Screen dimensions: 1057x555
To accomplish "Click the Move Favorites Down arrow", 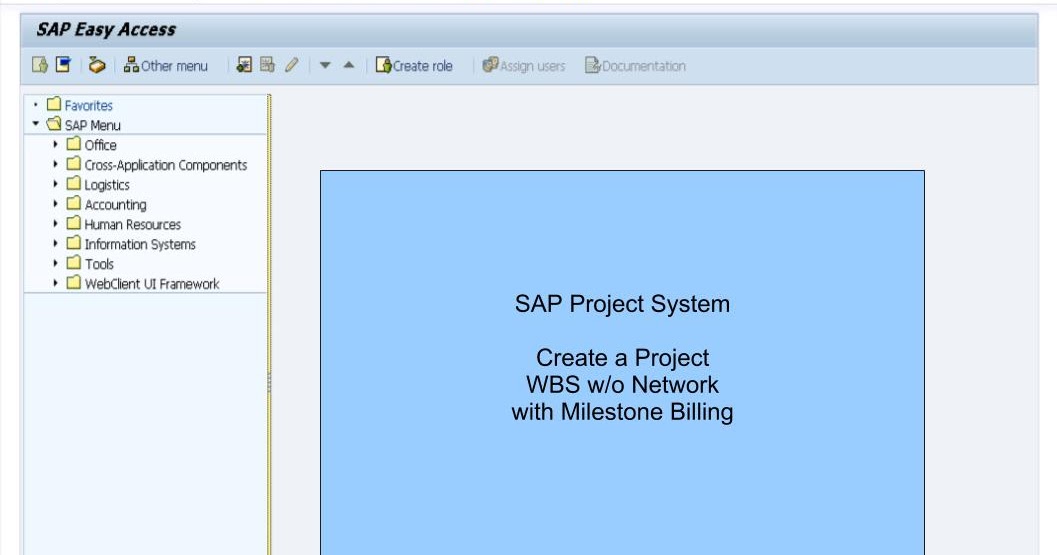I will pos(325,65).
